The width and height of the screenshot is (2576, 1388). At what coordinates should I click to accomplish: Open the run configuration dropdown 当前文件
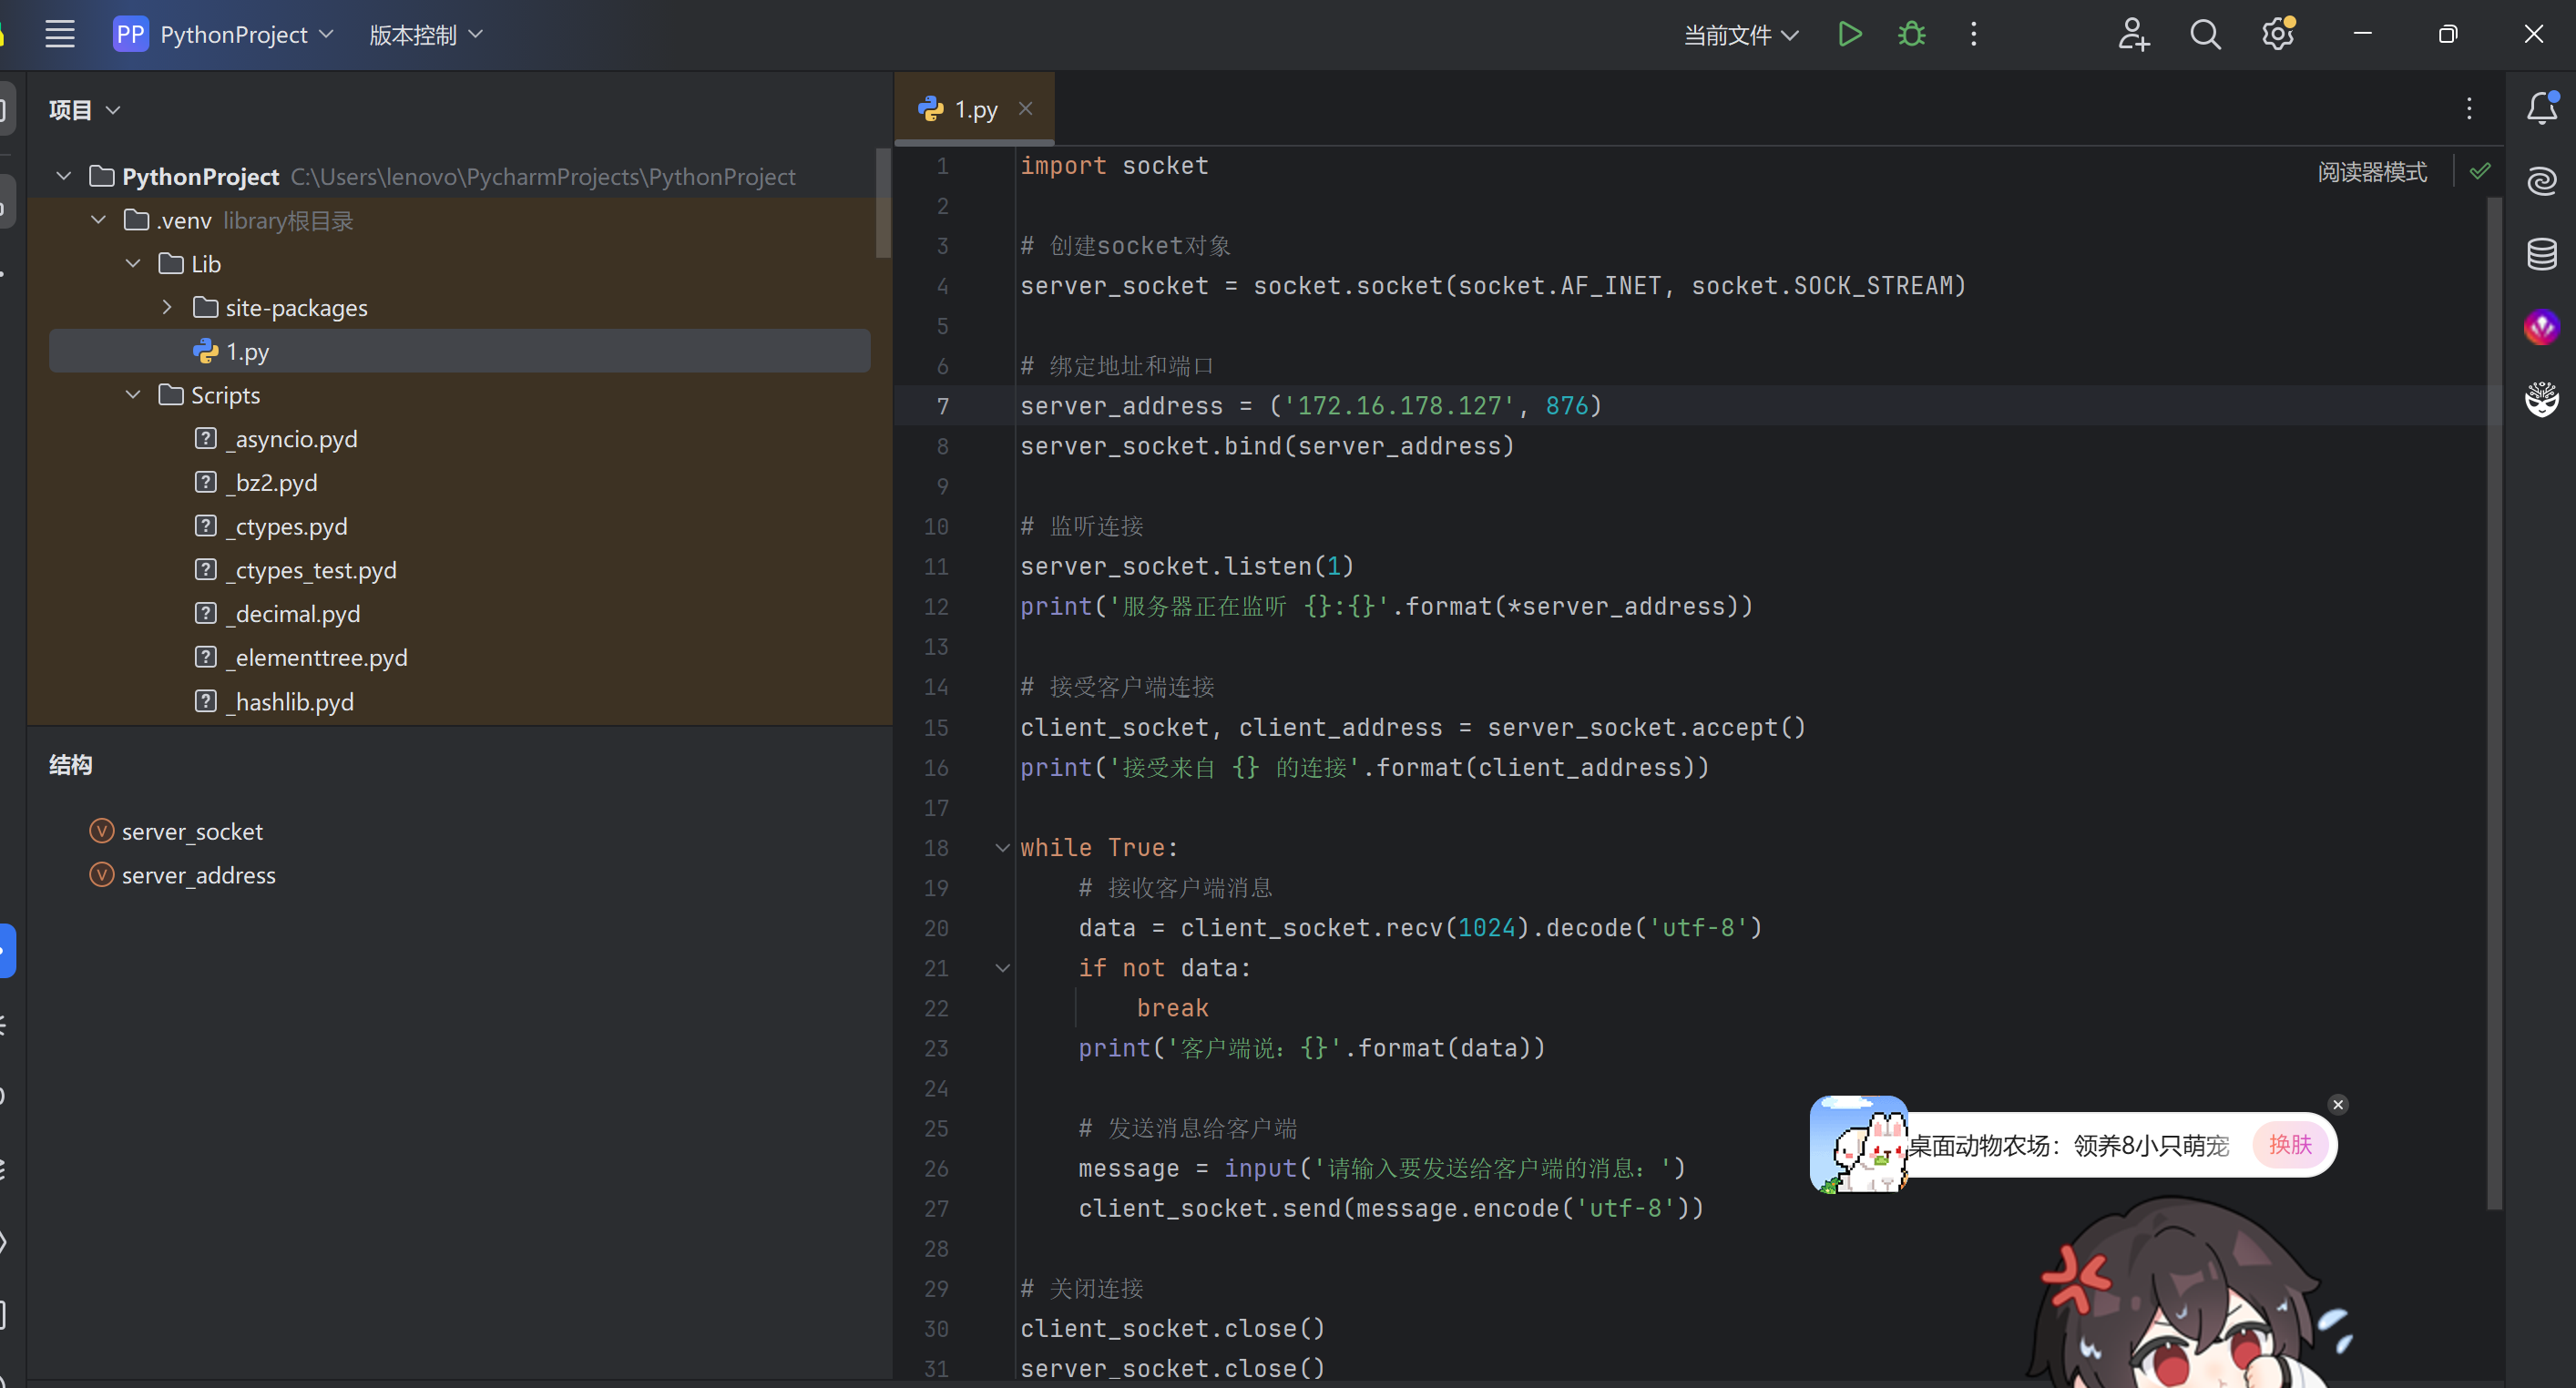1740,35
